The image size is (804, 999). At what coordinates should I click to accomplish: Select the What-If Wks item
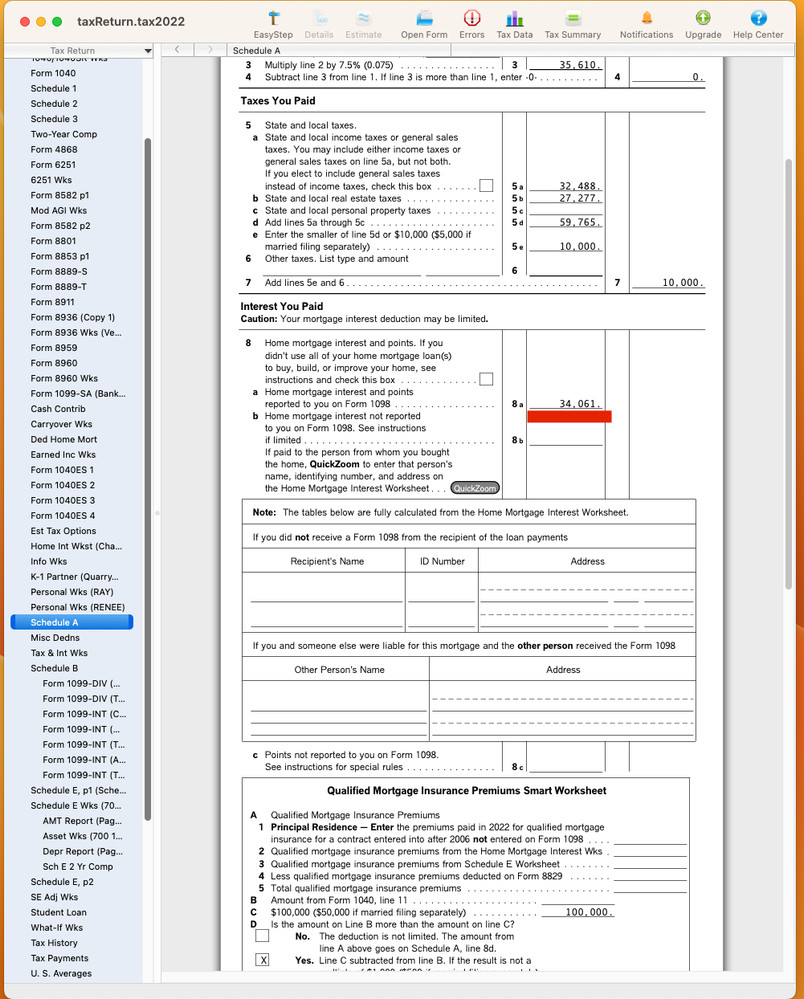[57, 928]
